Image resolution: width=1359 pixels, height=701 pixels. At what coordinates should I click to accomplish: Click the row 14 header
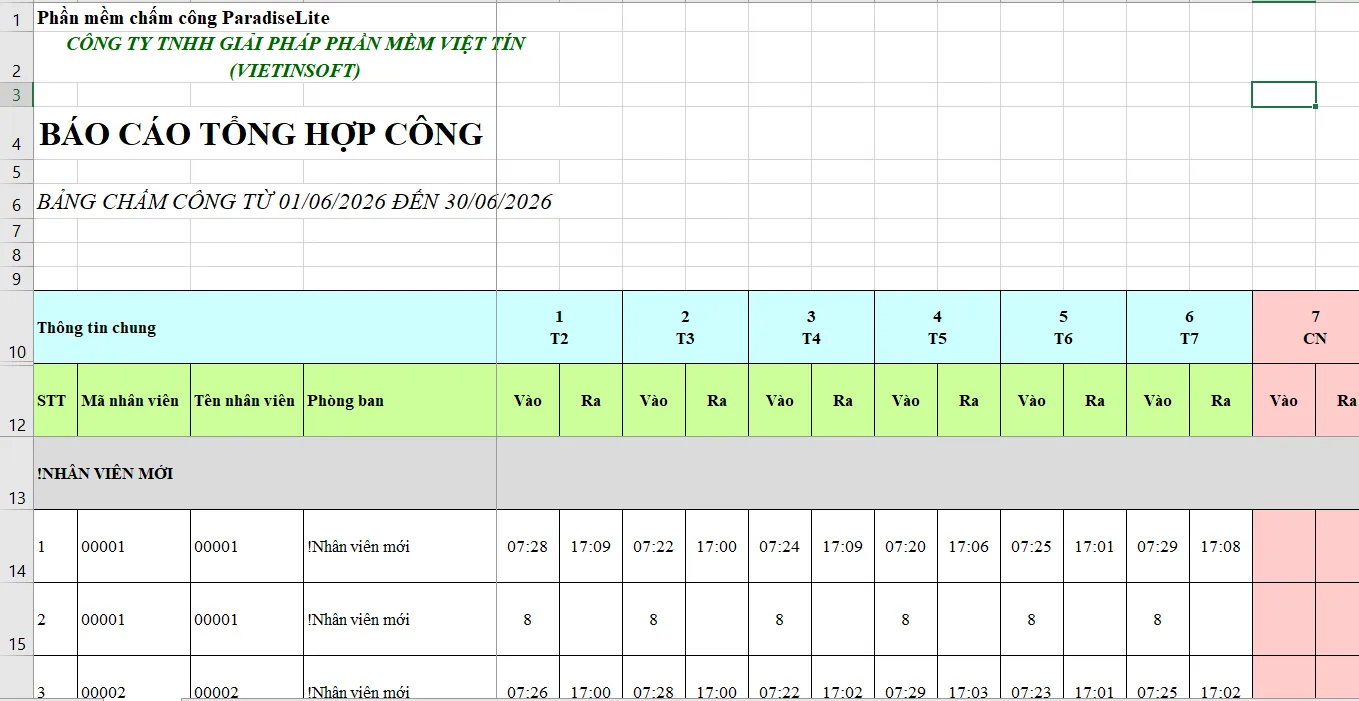pyautogui.click(x=16, y=547)
